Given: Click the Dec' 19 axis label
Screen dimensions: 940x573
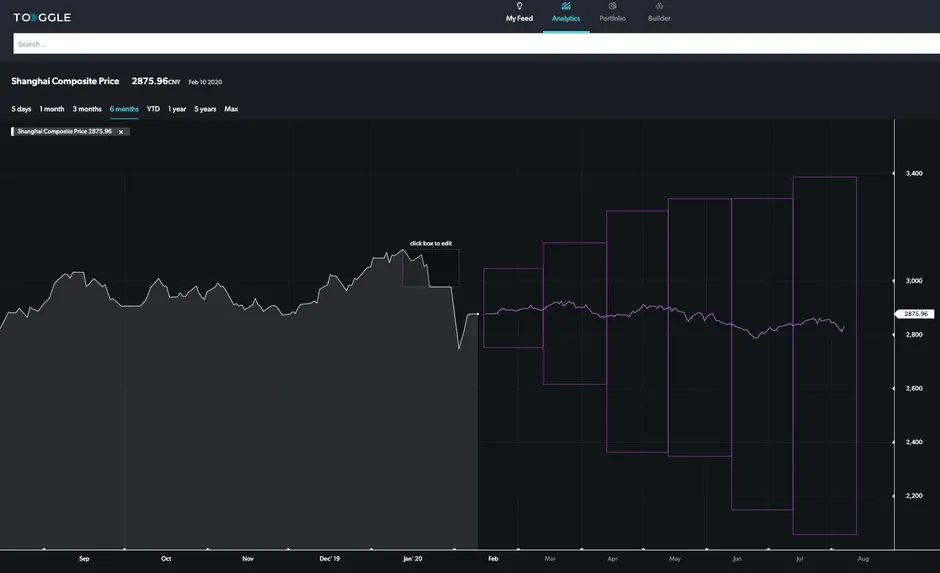Looking at the screenshot, I should [330, 559].
